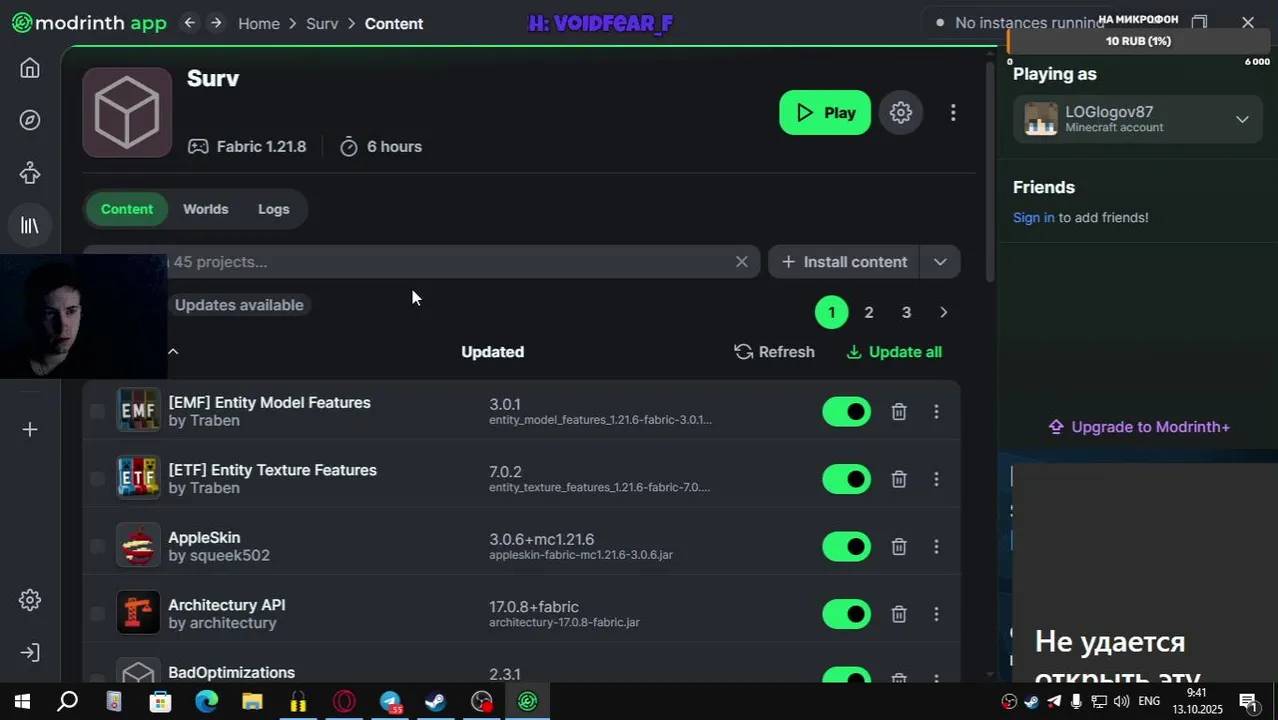Click the donation goal progress bar
Screen dimensions: 1278x720
pyautogui.click(x=1139, y=41)
